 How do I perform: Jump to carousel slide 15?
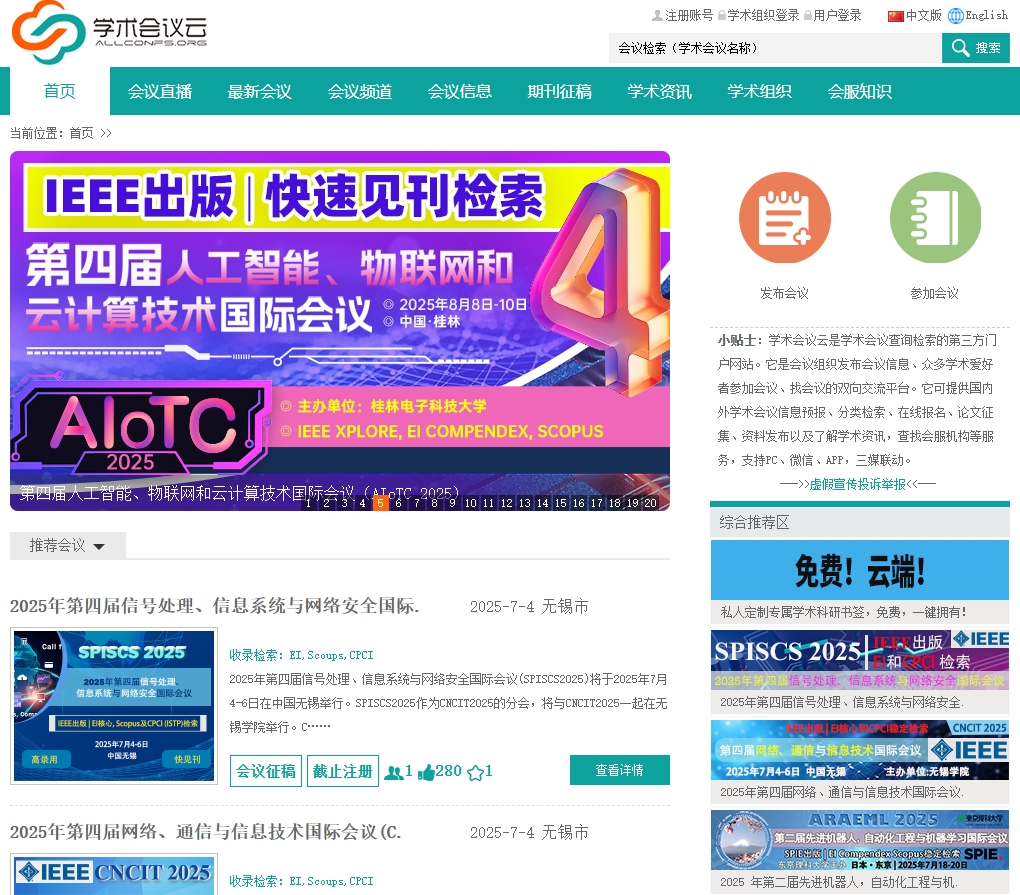point(561,503)
